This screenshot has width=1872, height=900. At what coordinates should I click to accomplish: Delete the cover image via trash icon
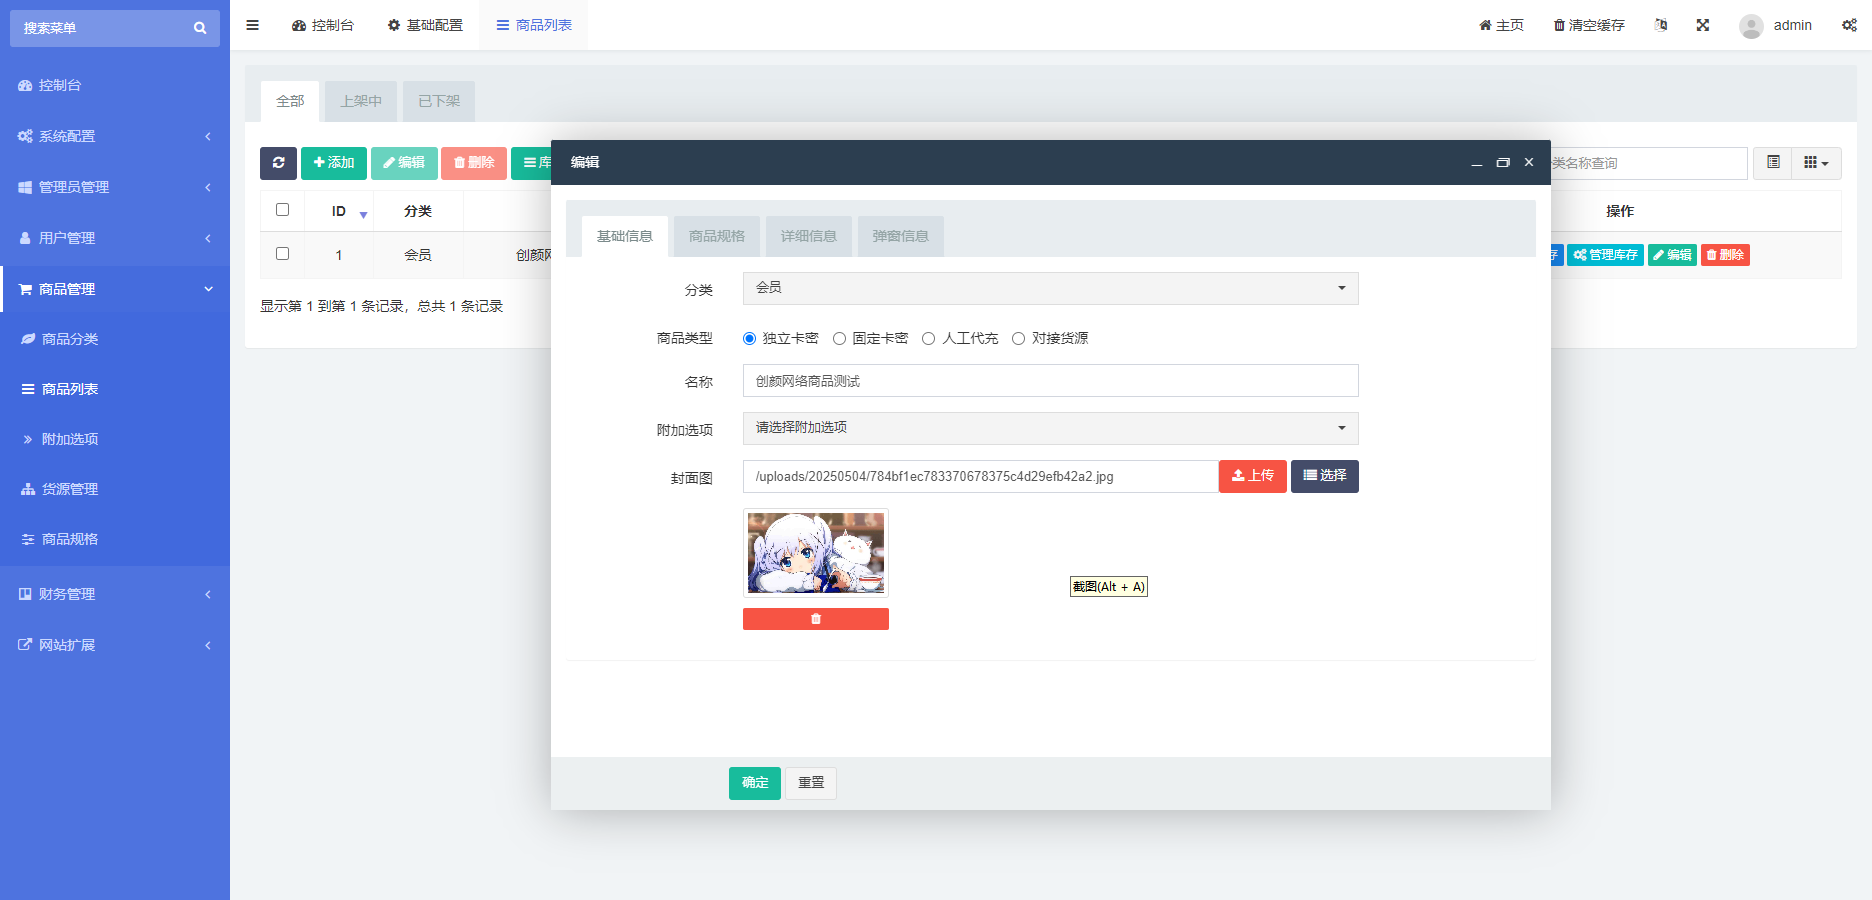click(815, 618)
